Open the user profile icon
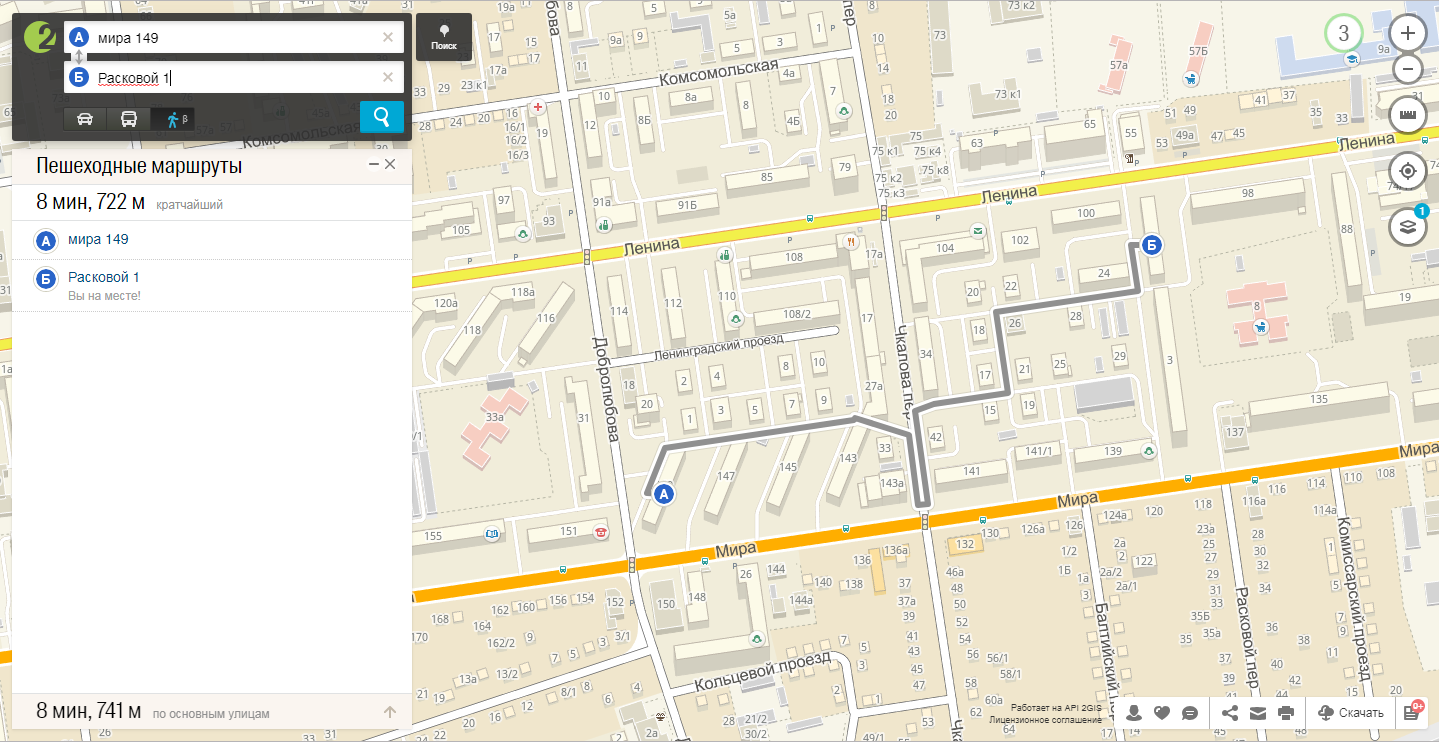 coord(1134,713)
